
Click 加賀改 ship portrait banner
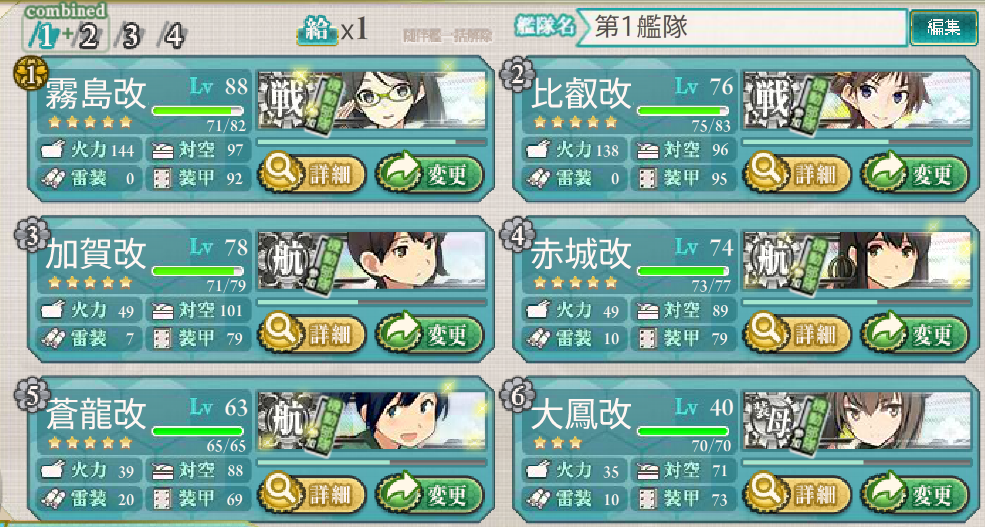(373, 260)
